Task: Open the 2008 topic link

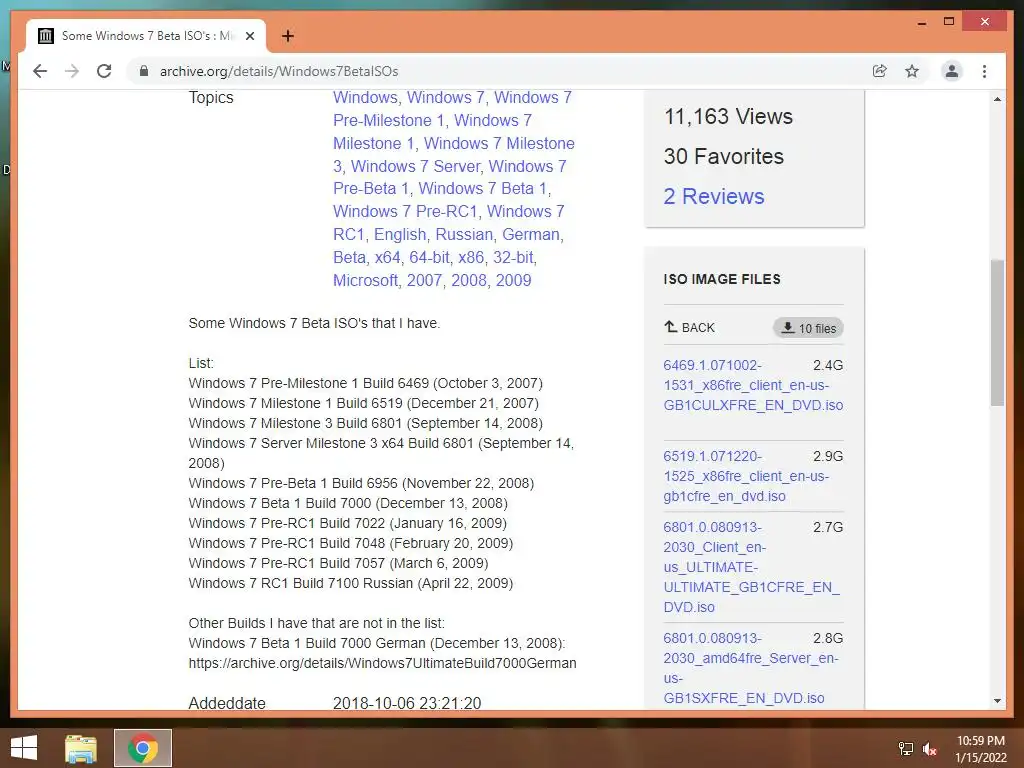Action: click(469, 280)
